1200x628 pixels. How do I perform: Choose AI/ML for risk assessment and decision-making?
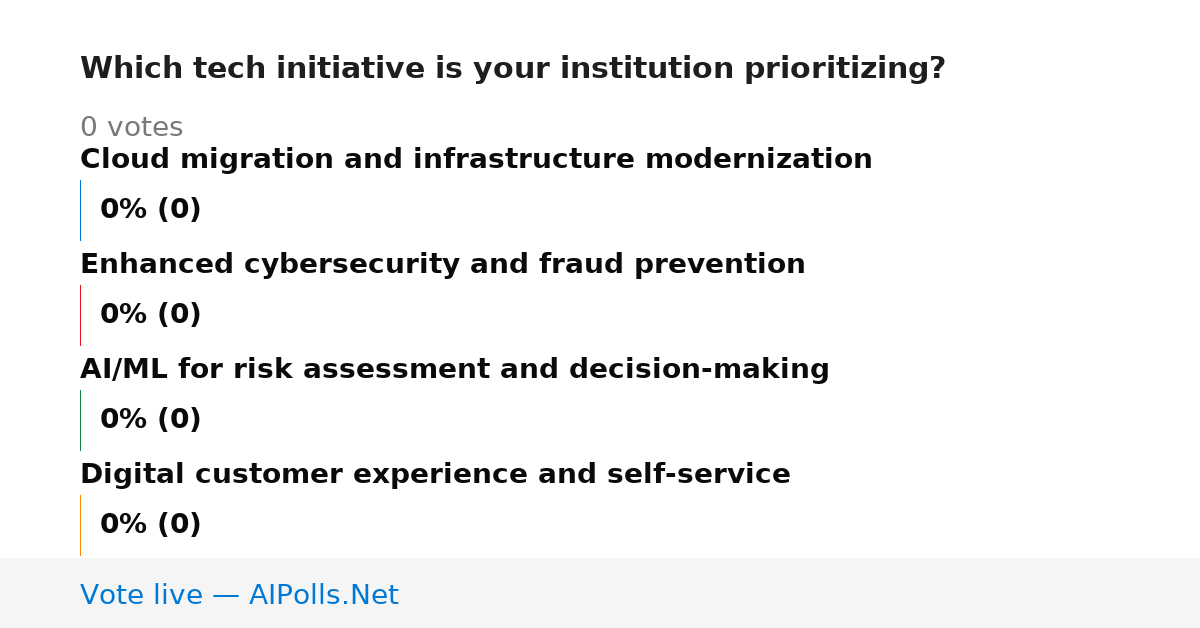point(455,369)
